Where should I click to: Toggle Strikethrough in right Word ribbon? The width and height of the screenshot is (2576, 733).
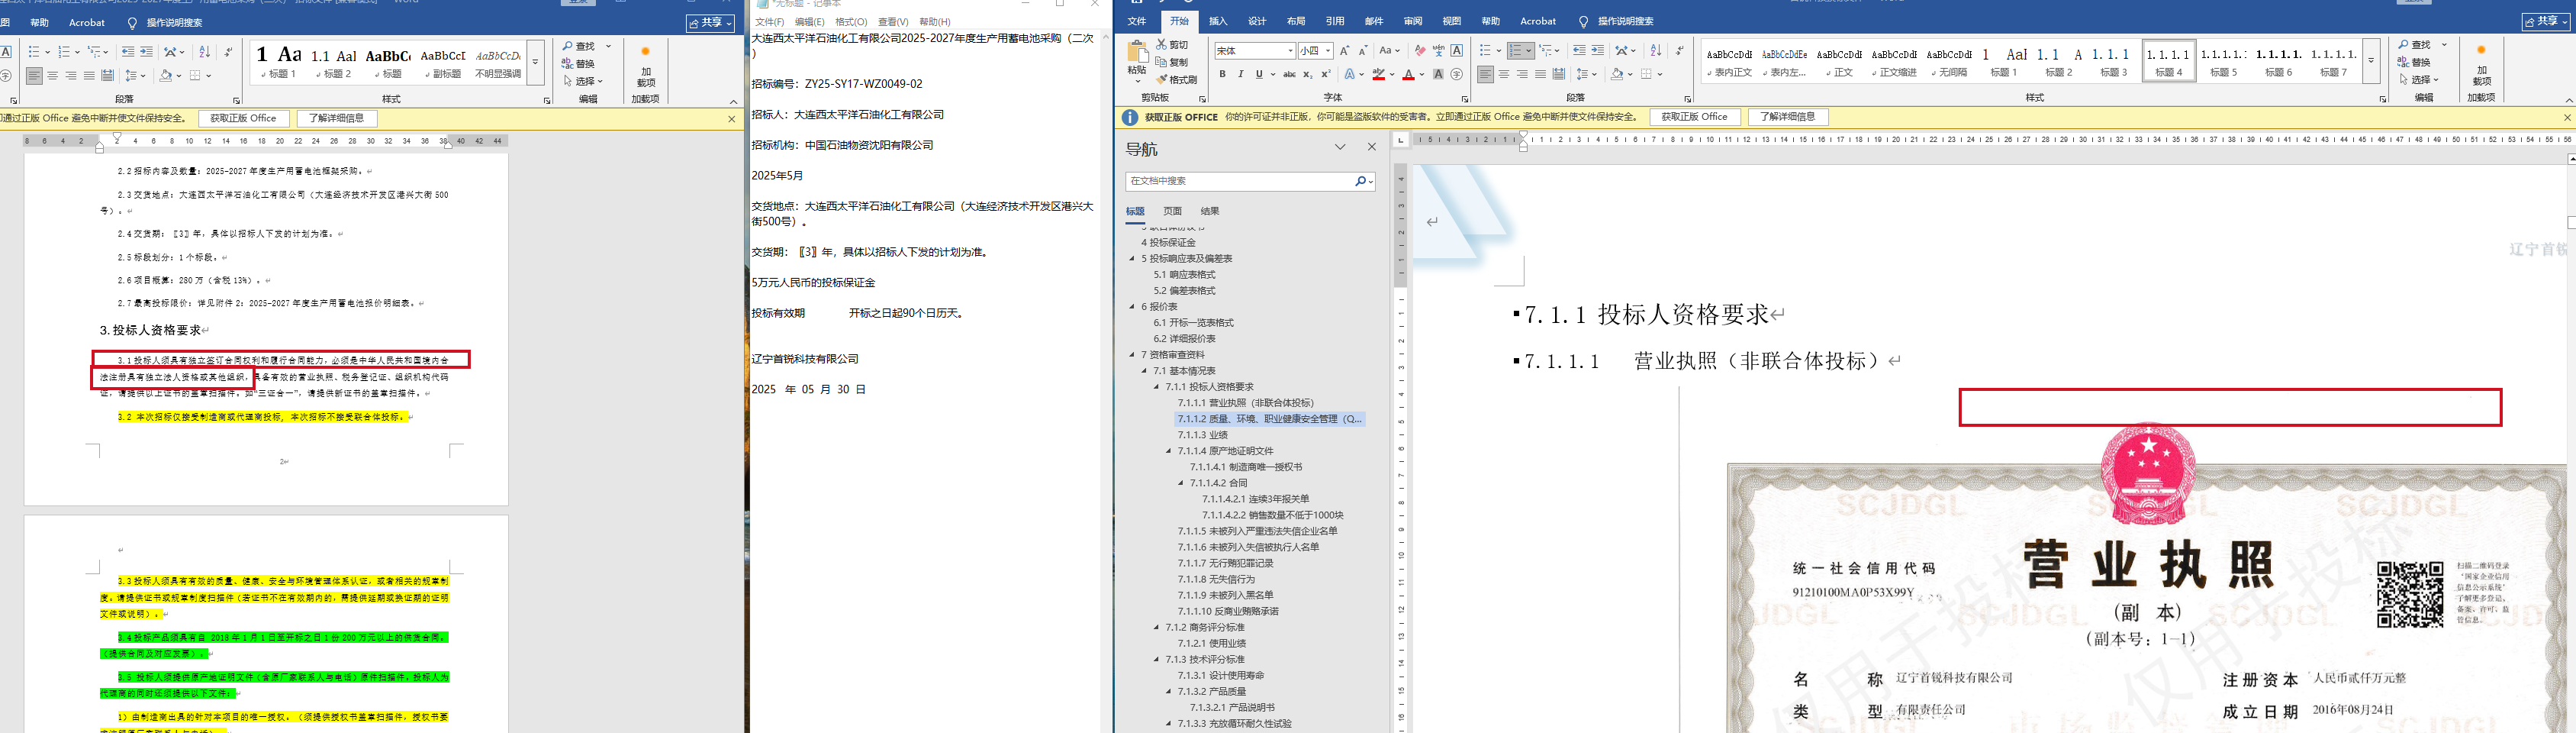pyautogui.click(x=1289, y=74)
